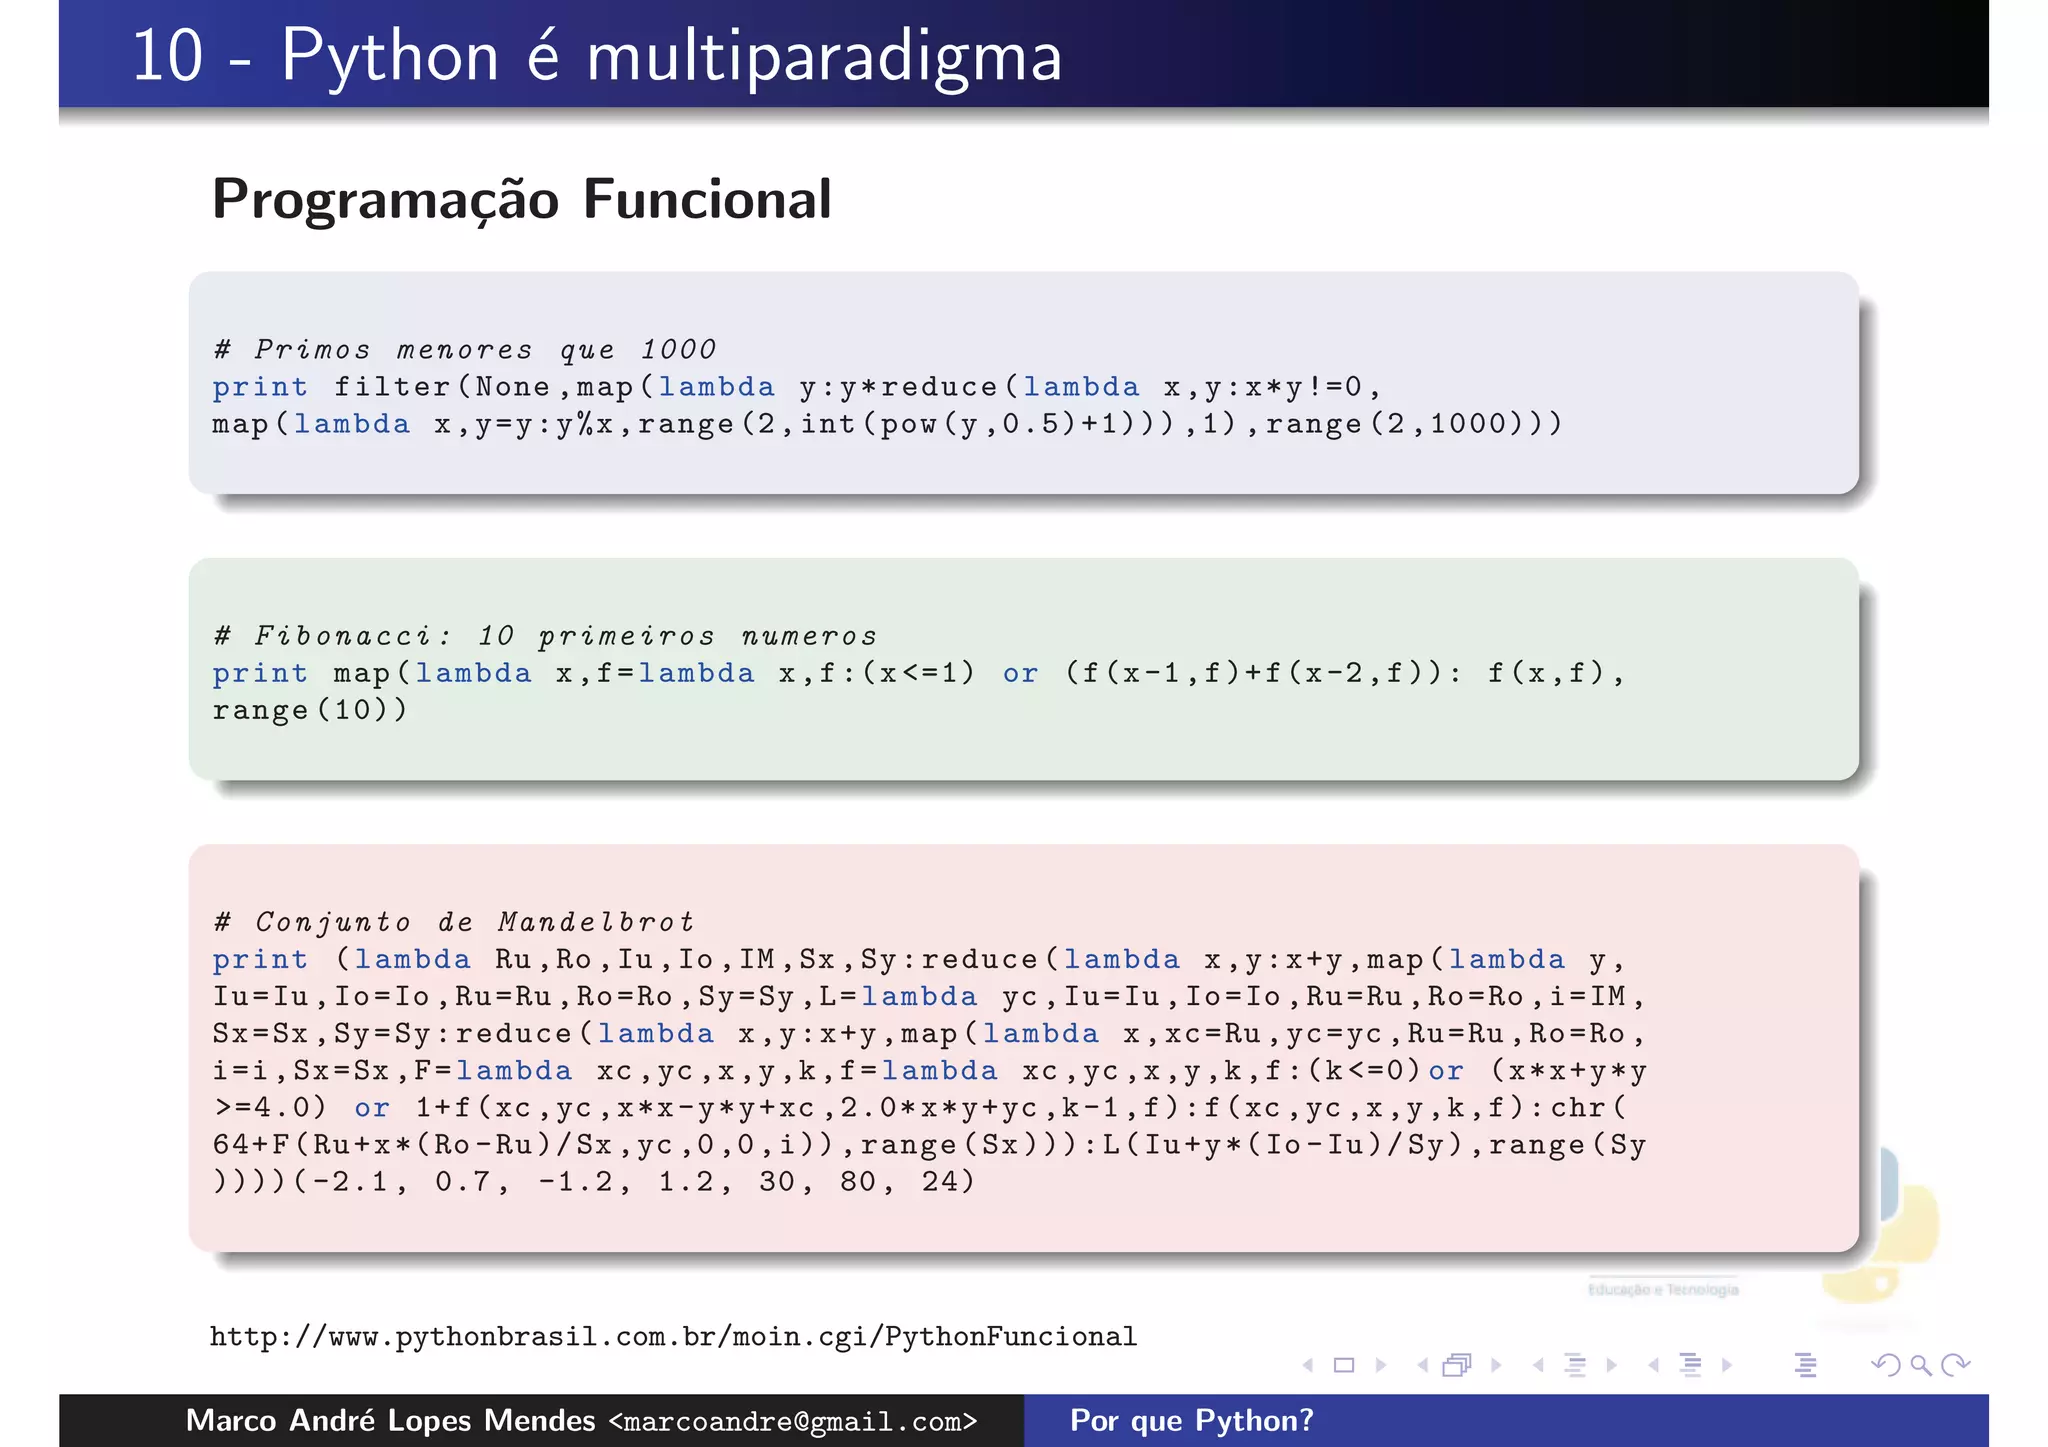This screenshot has height=1447, width=2048.
Task: Click the ')))))(-2.1, 0.7, -1.2, 1.2, 30, 80, 24)' line
Action: click(x=594, y=1182)
